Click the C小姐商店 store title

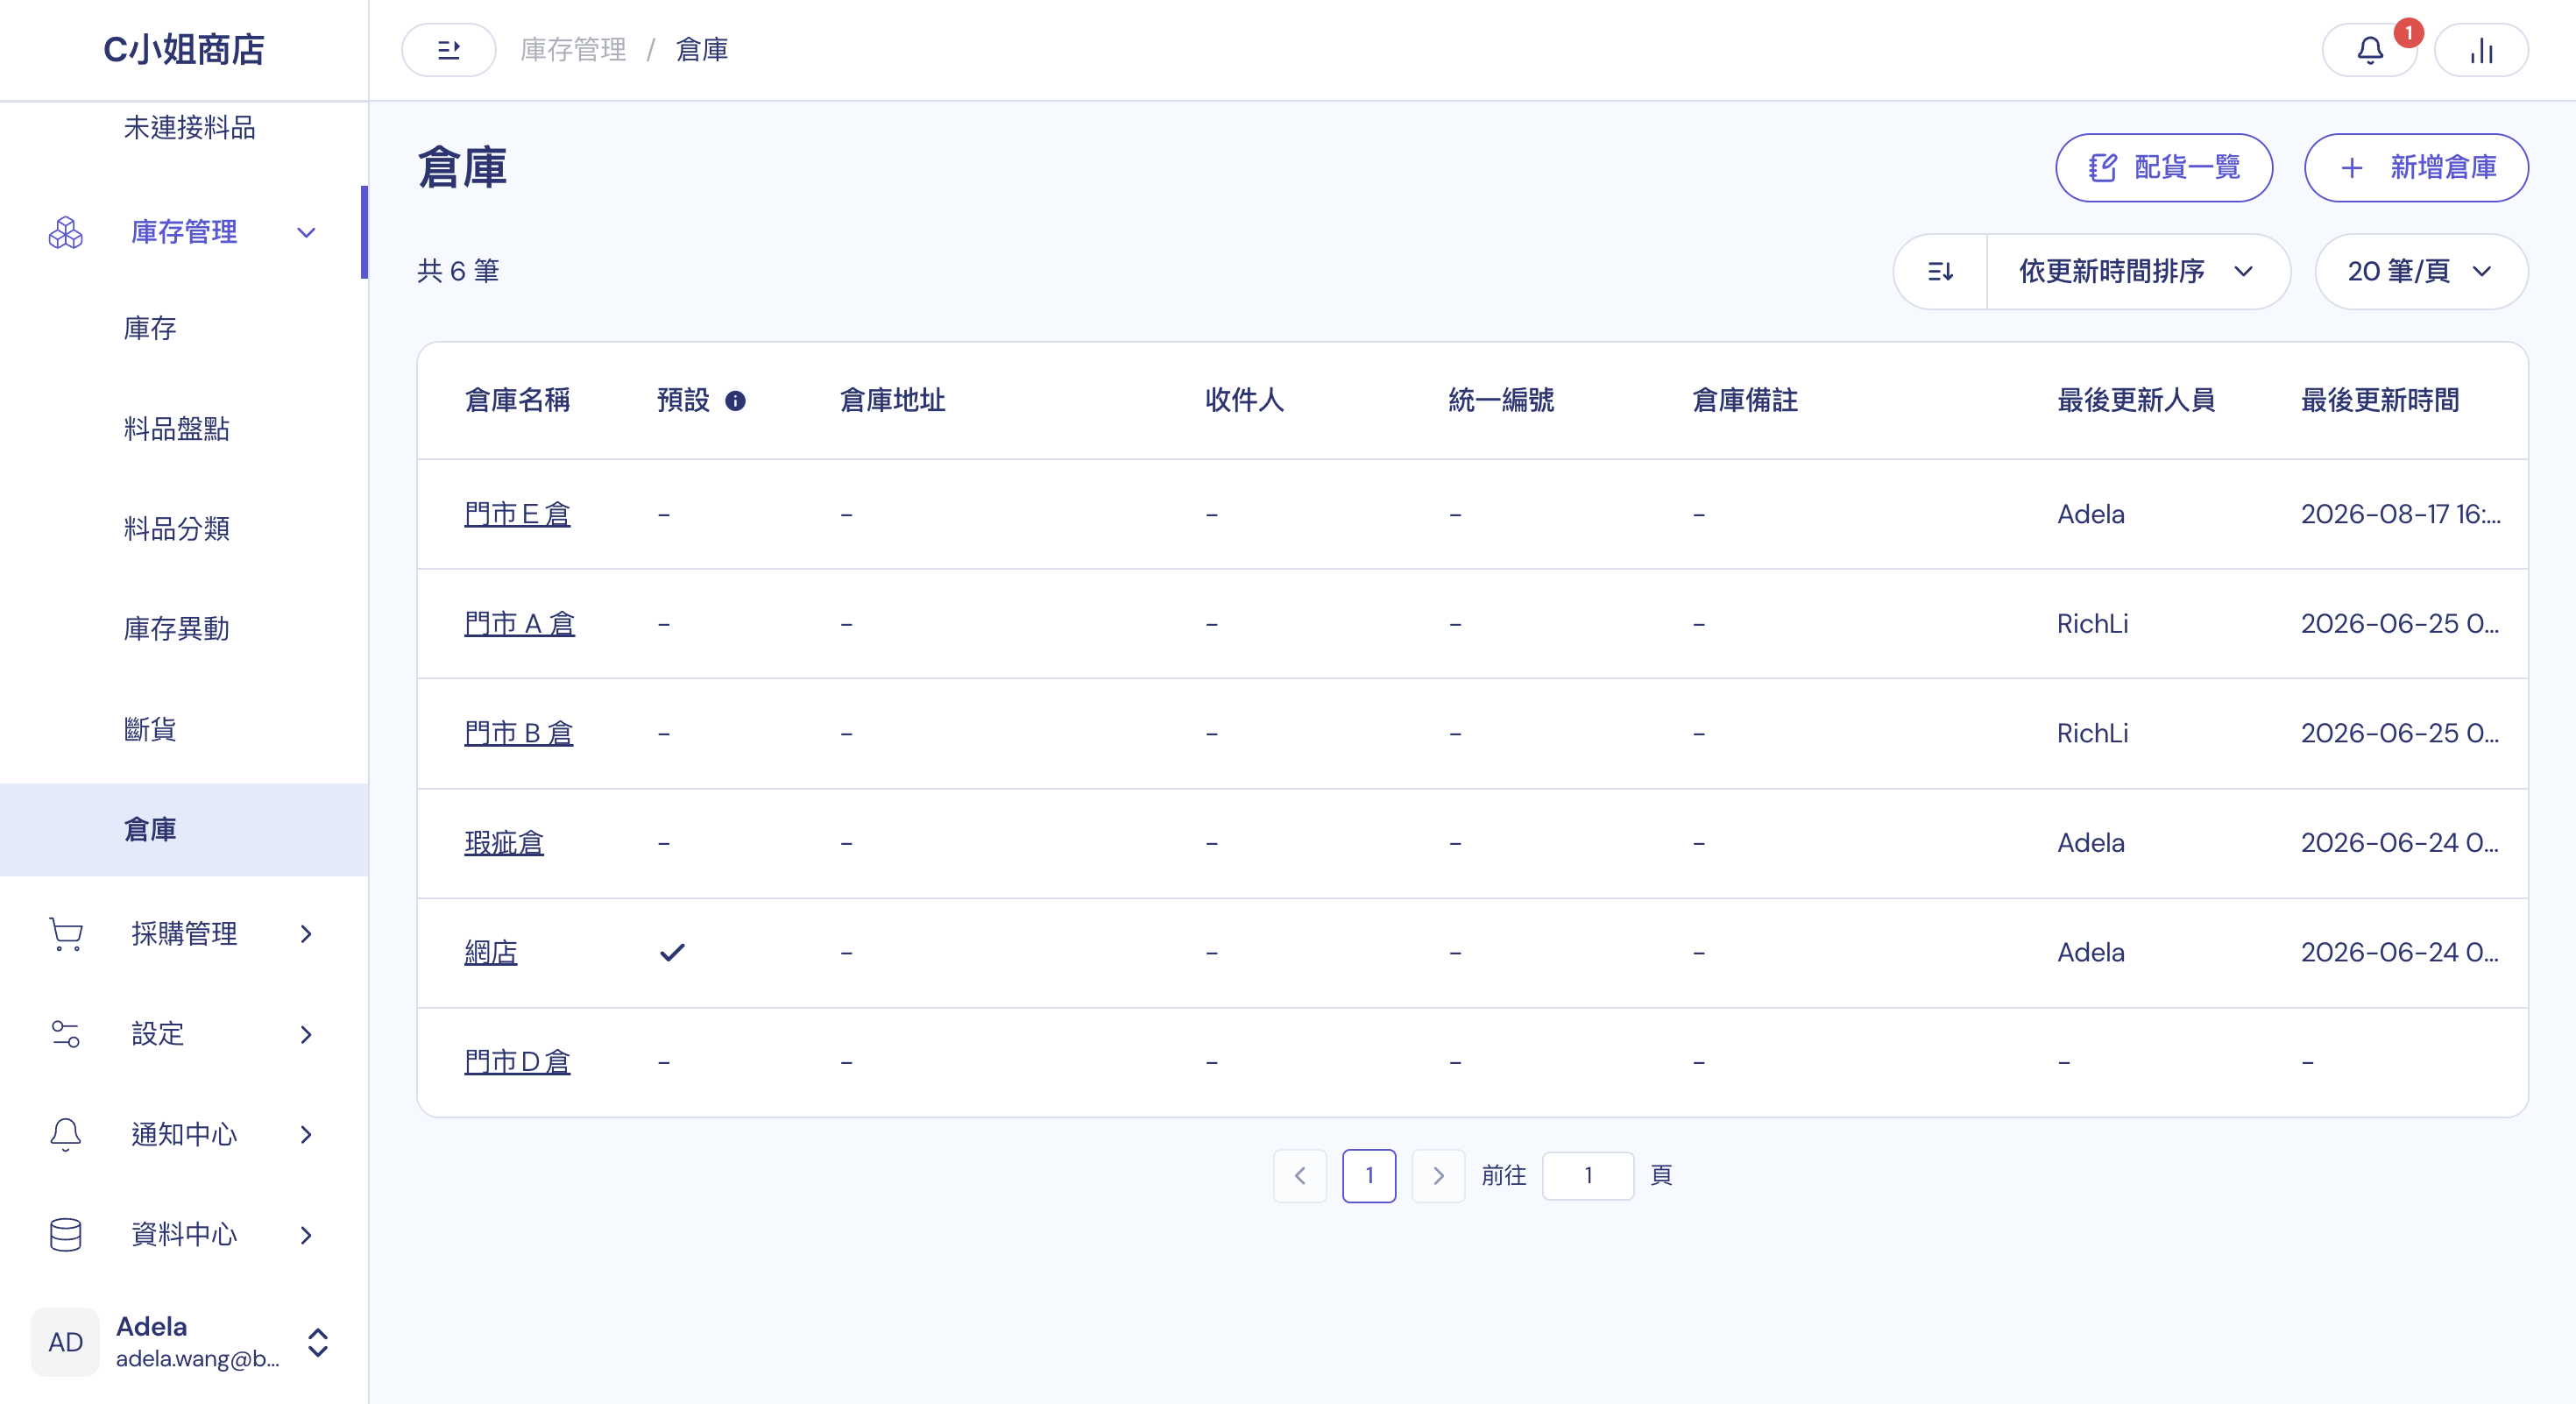(184, 49)
